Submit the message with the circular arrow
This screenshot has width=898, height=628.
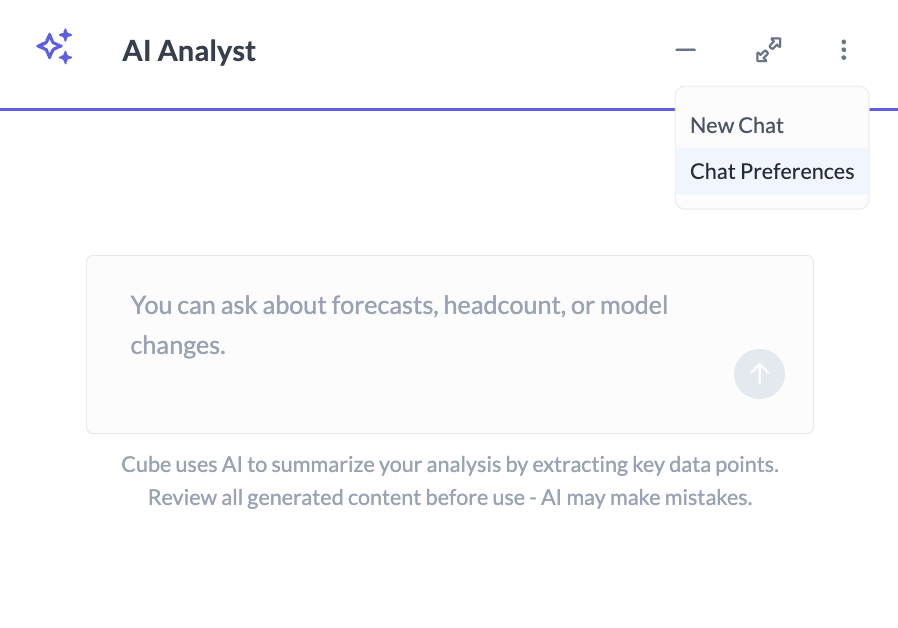point(759,374)
